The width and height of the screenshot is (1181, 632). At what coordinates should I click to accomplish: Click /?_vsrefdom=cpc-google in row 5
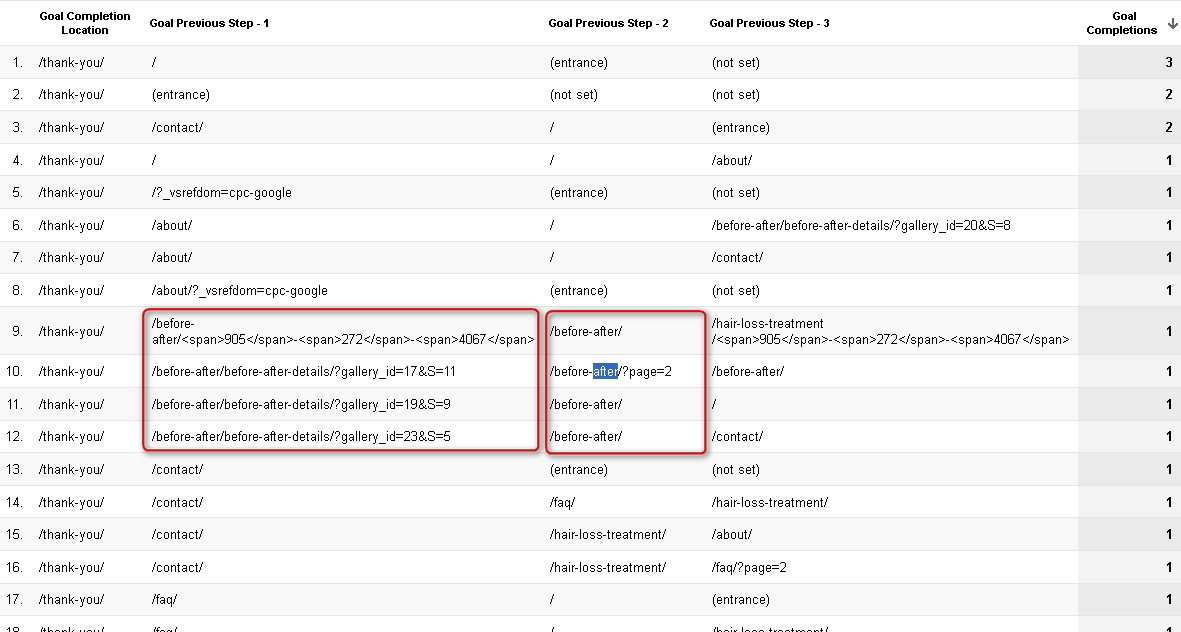(221, 192)
